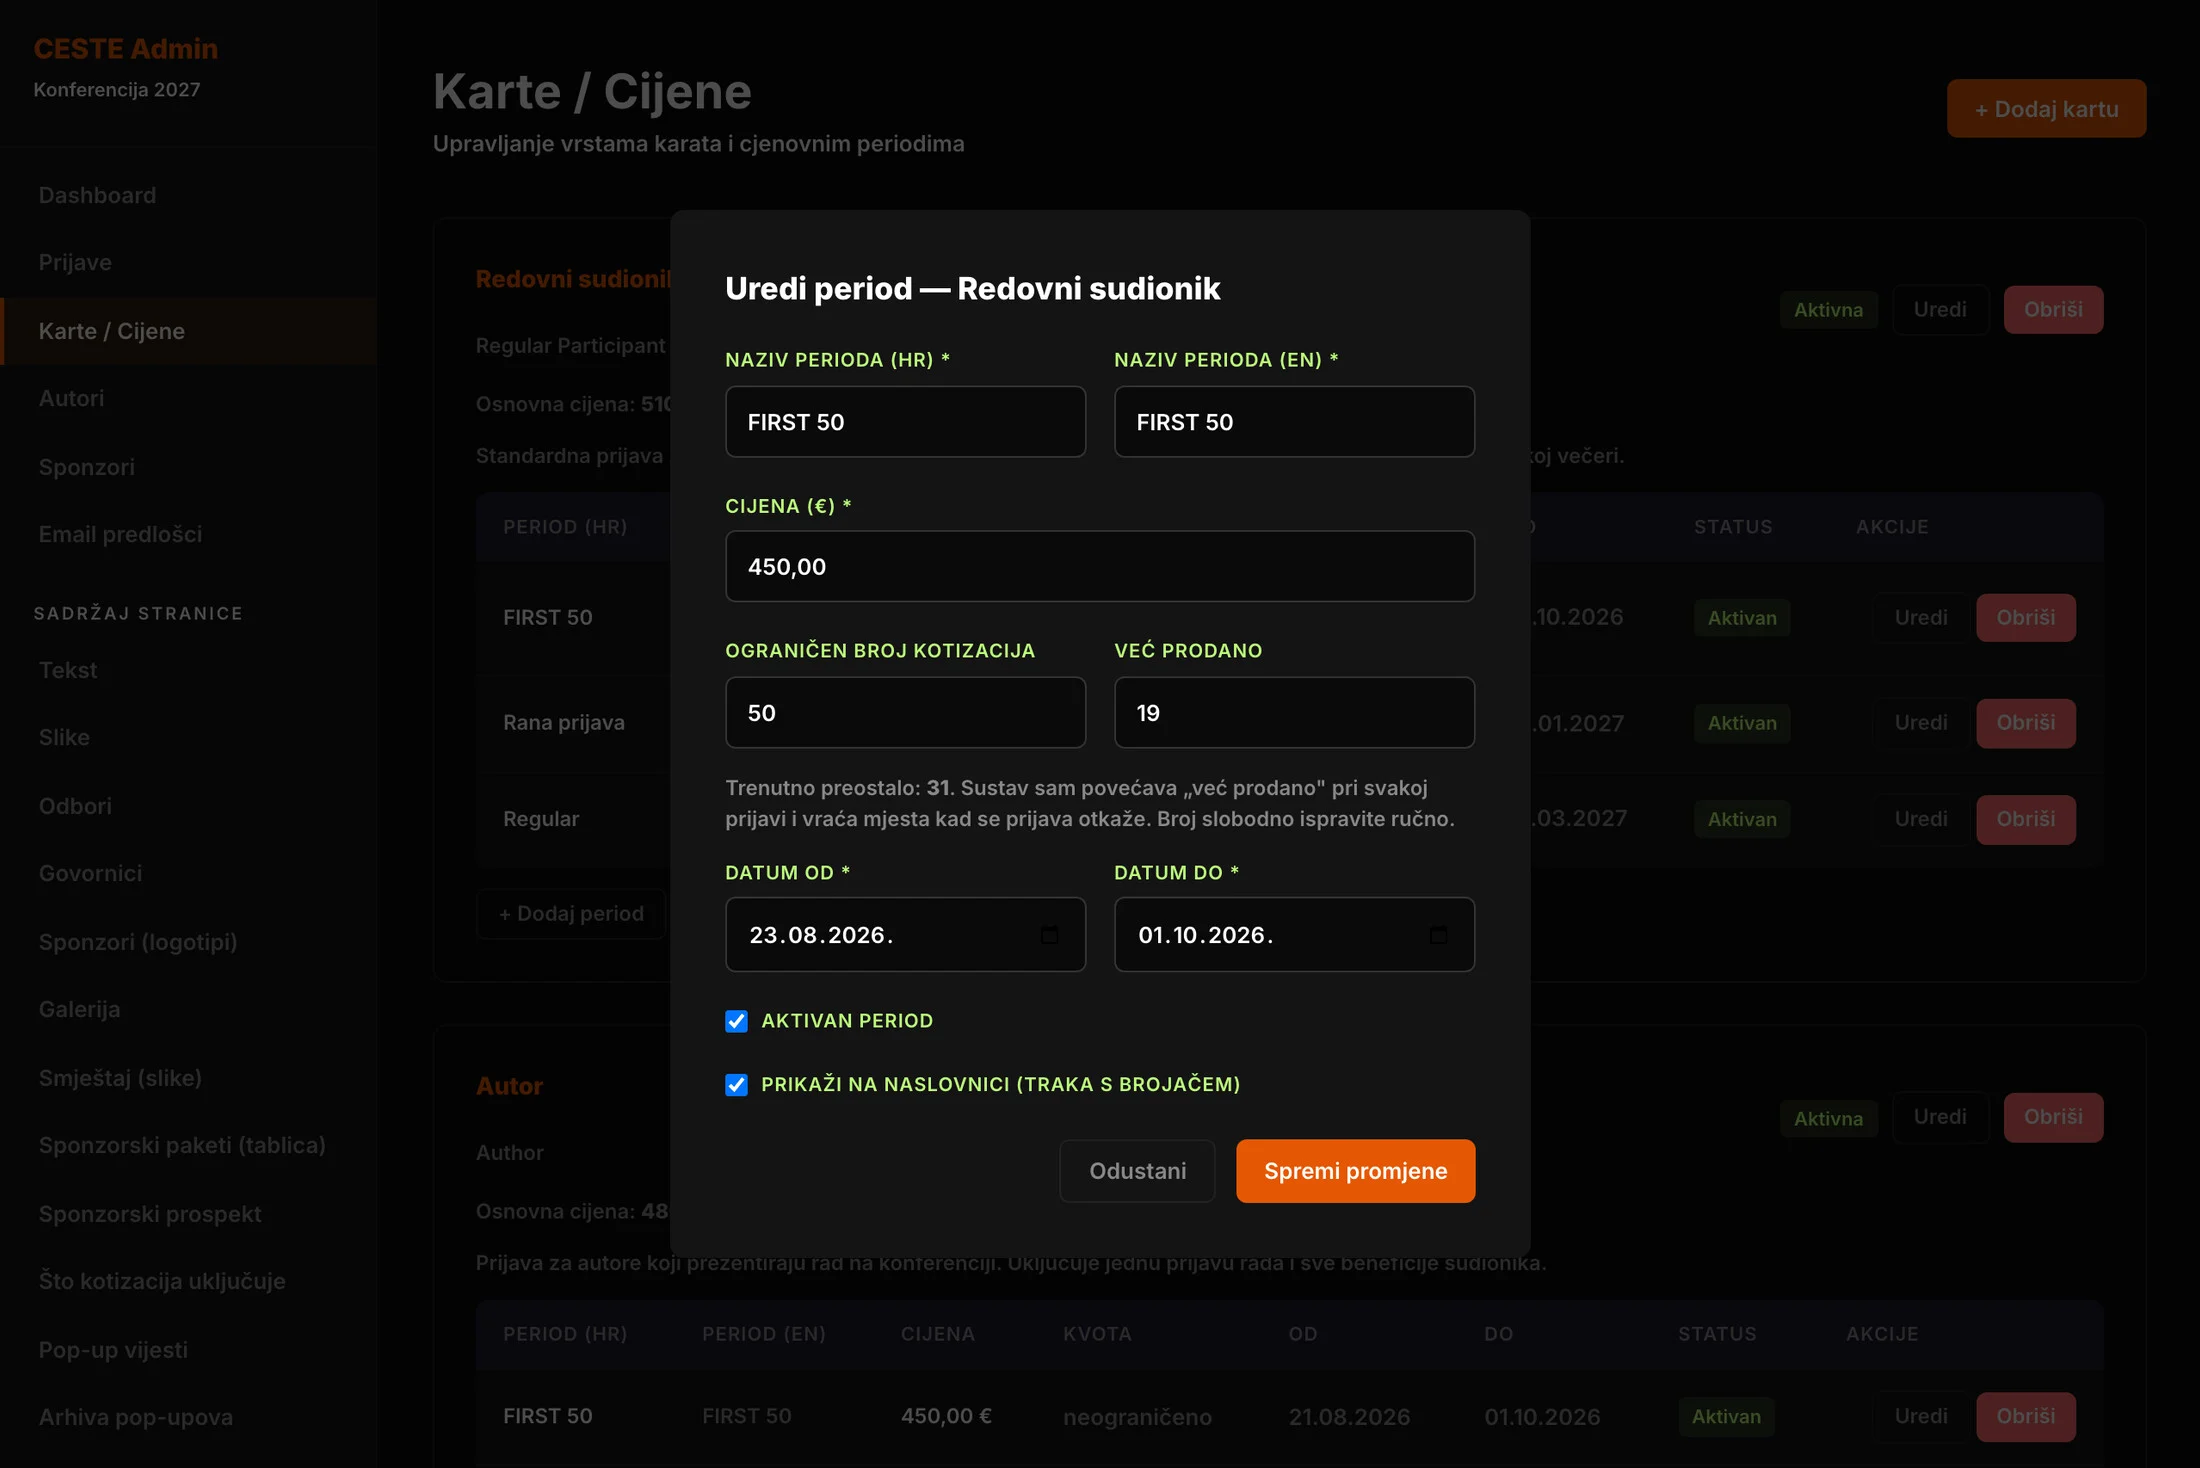Go to Govornici page
Viewport: 2200px width, 1468px height.
point(90,873)
